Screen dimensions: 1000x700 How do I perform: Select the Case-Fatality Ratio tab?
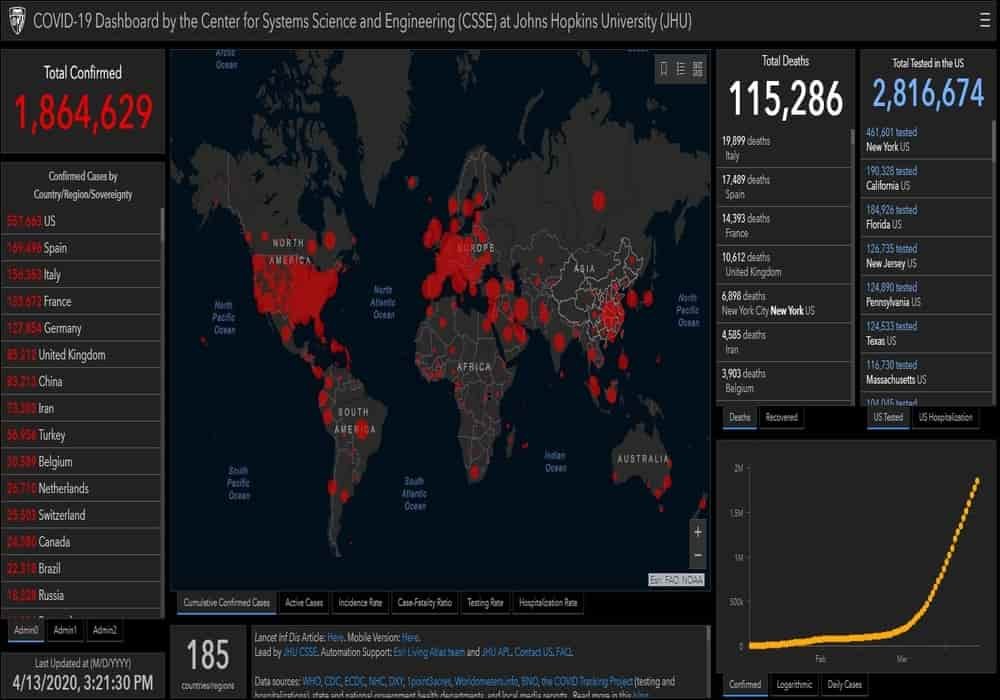click(x=424, y=602)
